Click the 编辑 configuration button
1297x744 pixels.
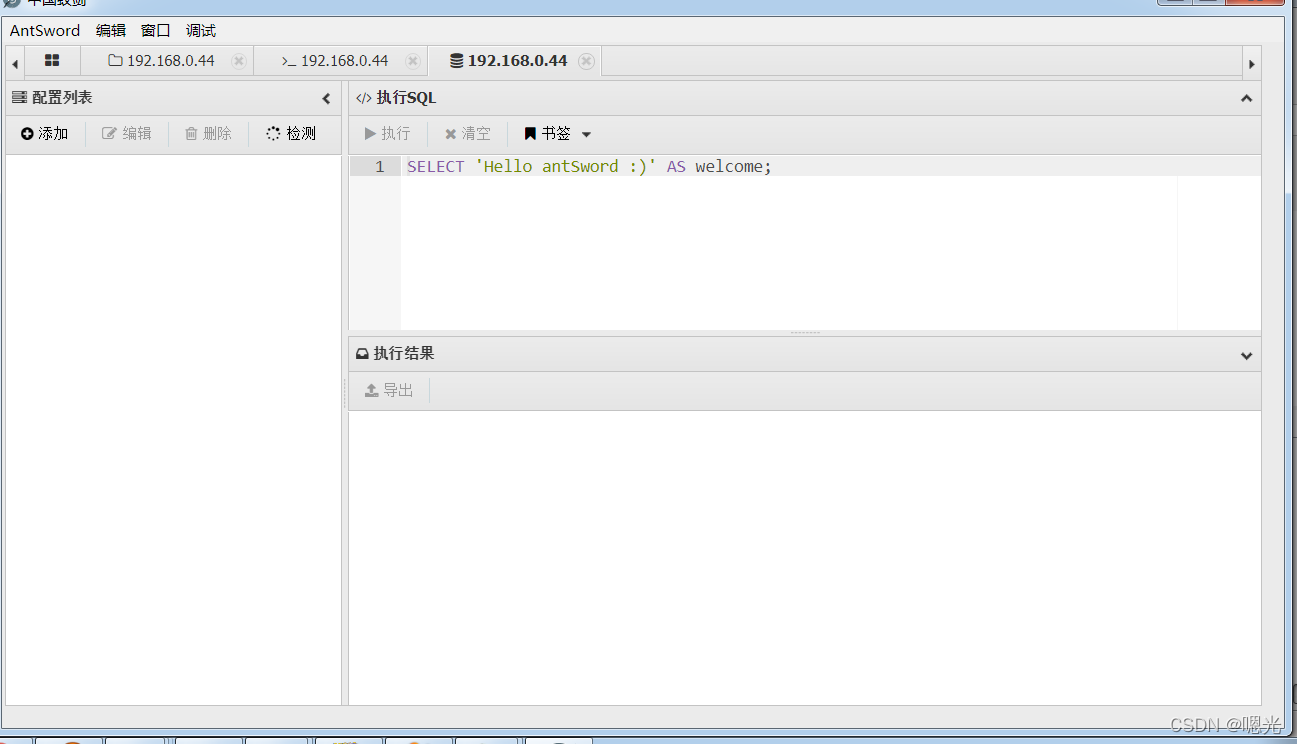point(127,133)
